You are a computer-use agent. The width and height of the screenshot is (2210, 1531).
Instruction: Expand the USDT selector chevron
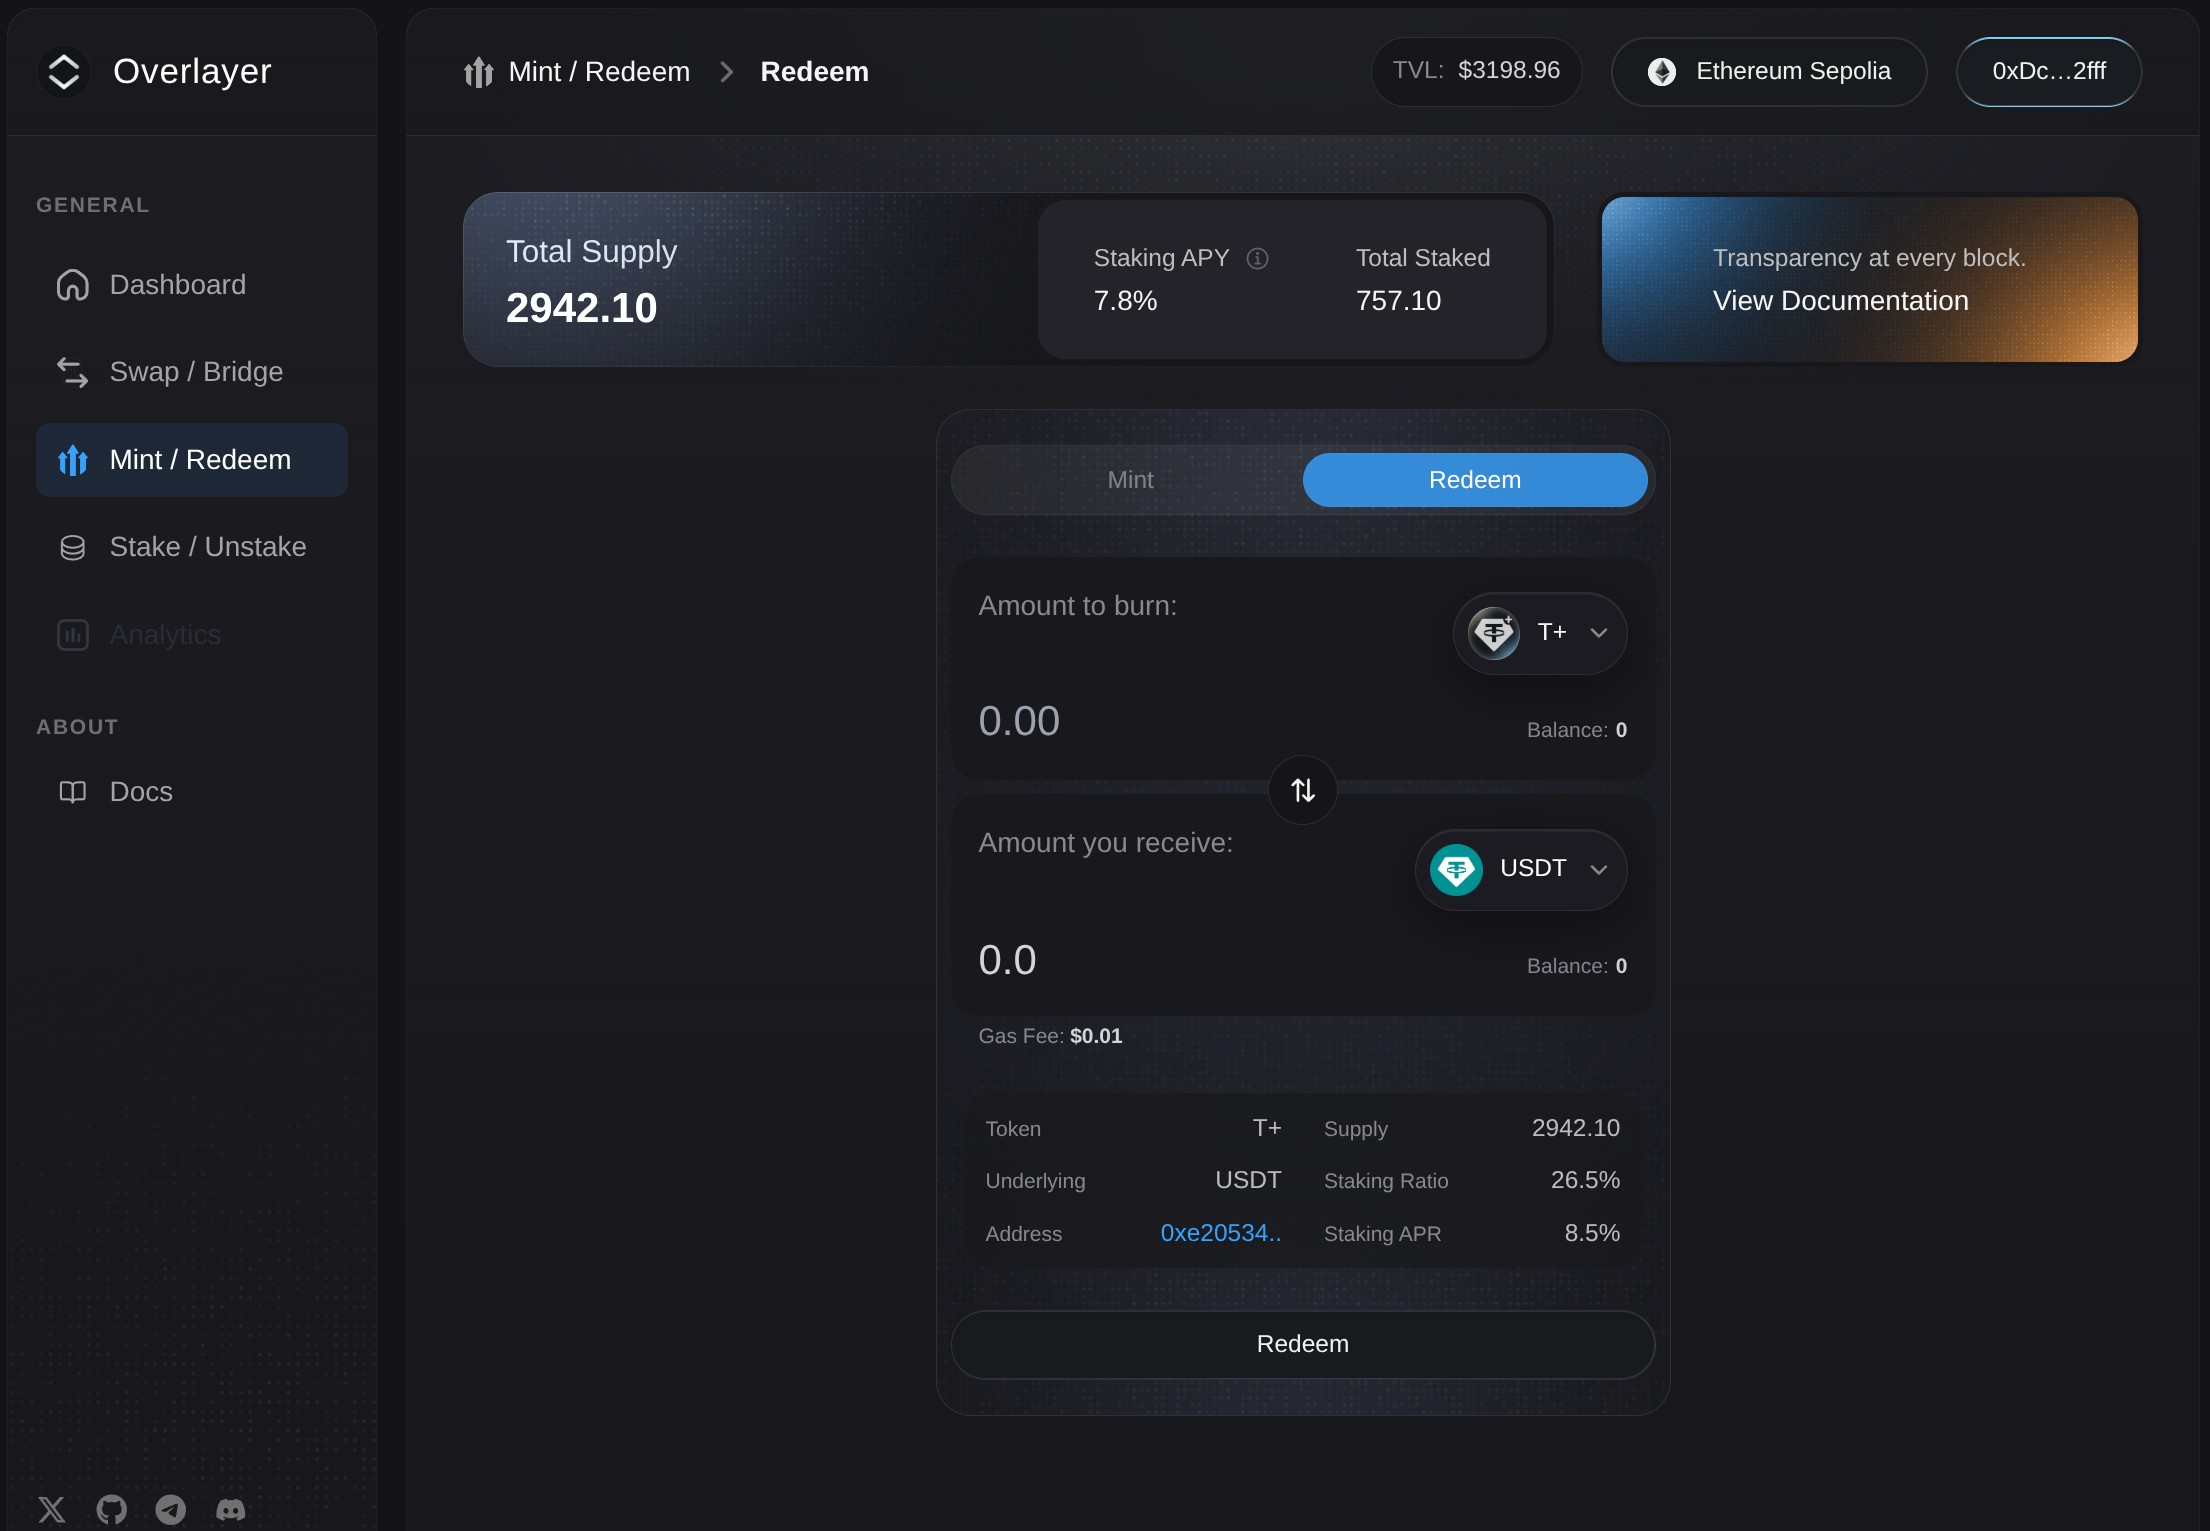tap(1599, 870)
